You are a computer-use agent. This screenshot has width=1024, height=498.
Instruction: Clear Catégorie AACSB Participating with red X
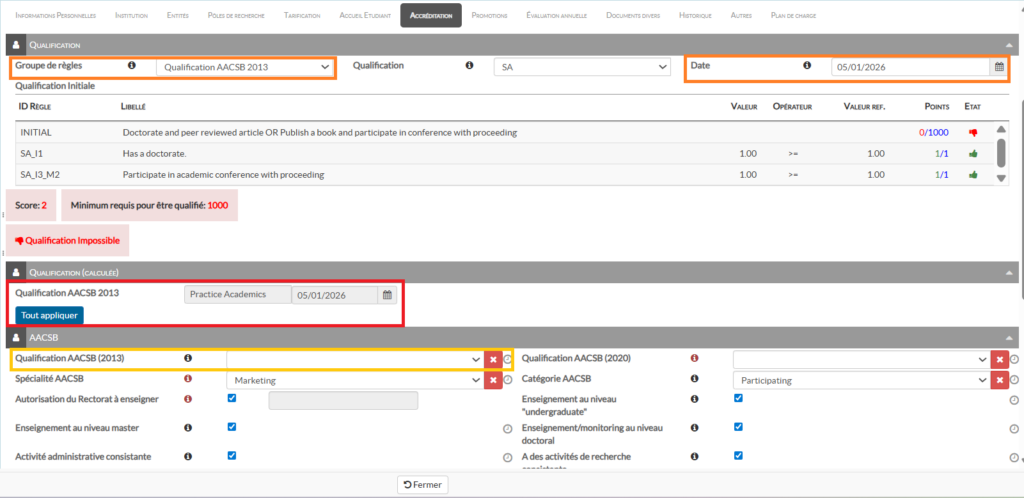click(x=999, y=380)
